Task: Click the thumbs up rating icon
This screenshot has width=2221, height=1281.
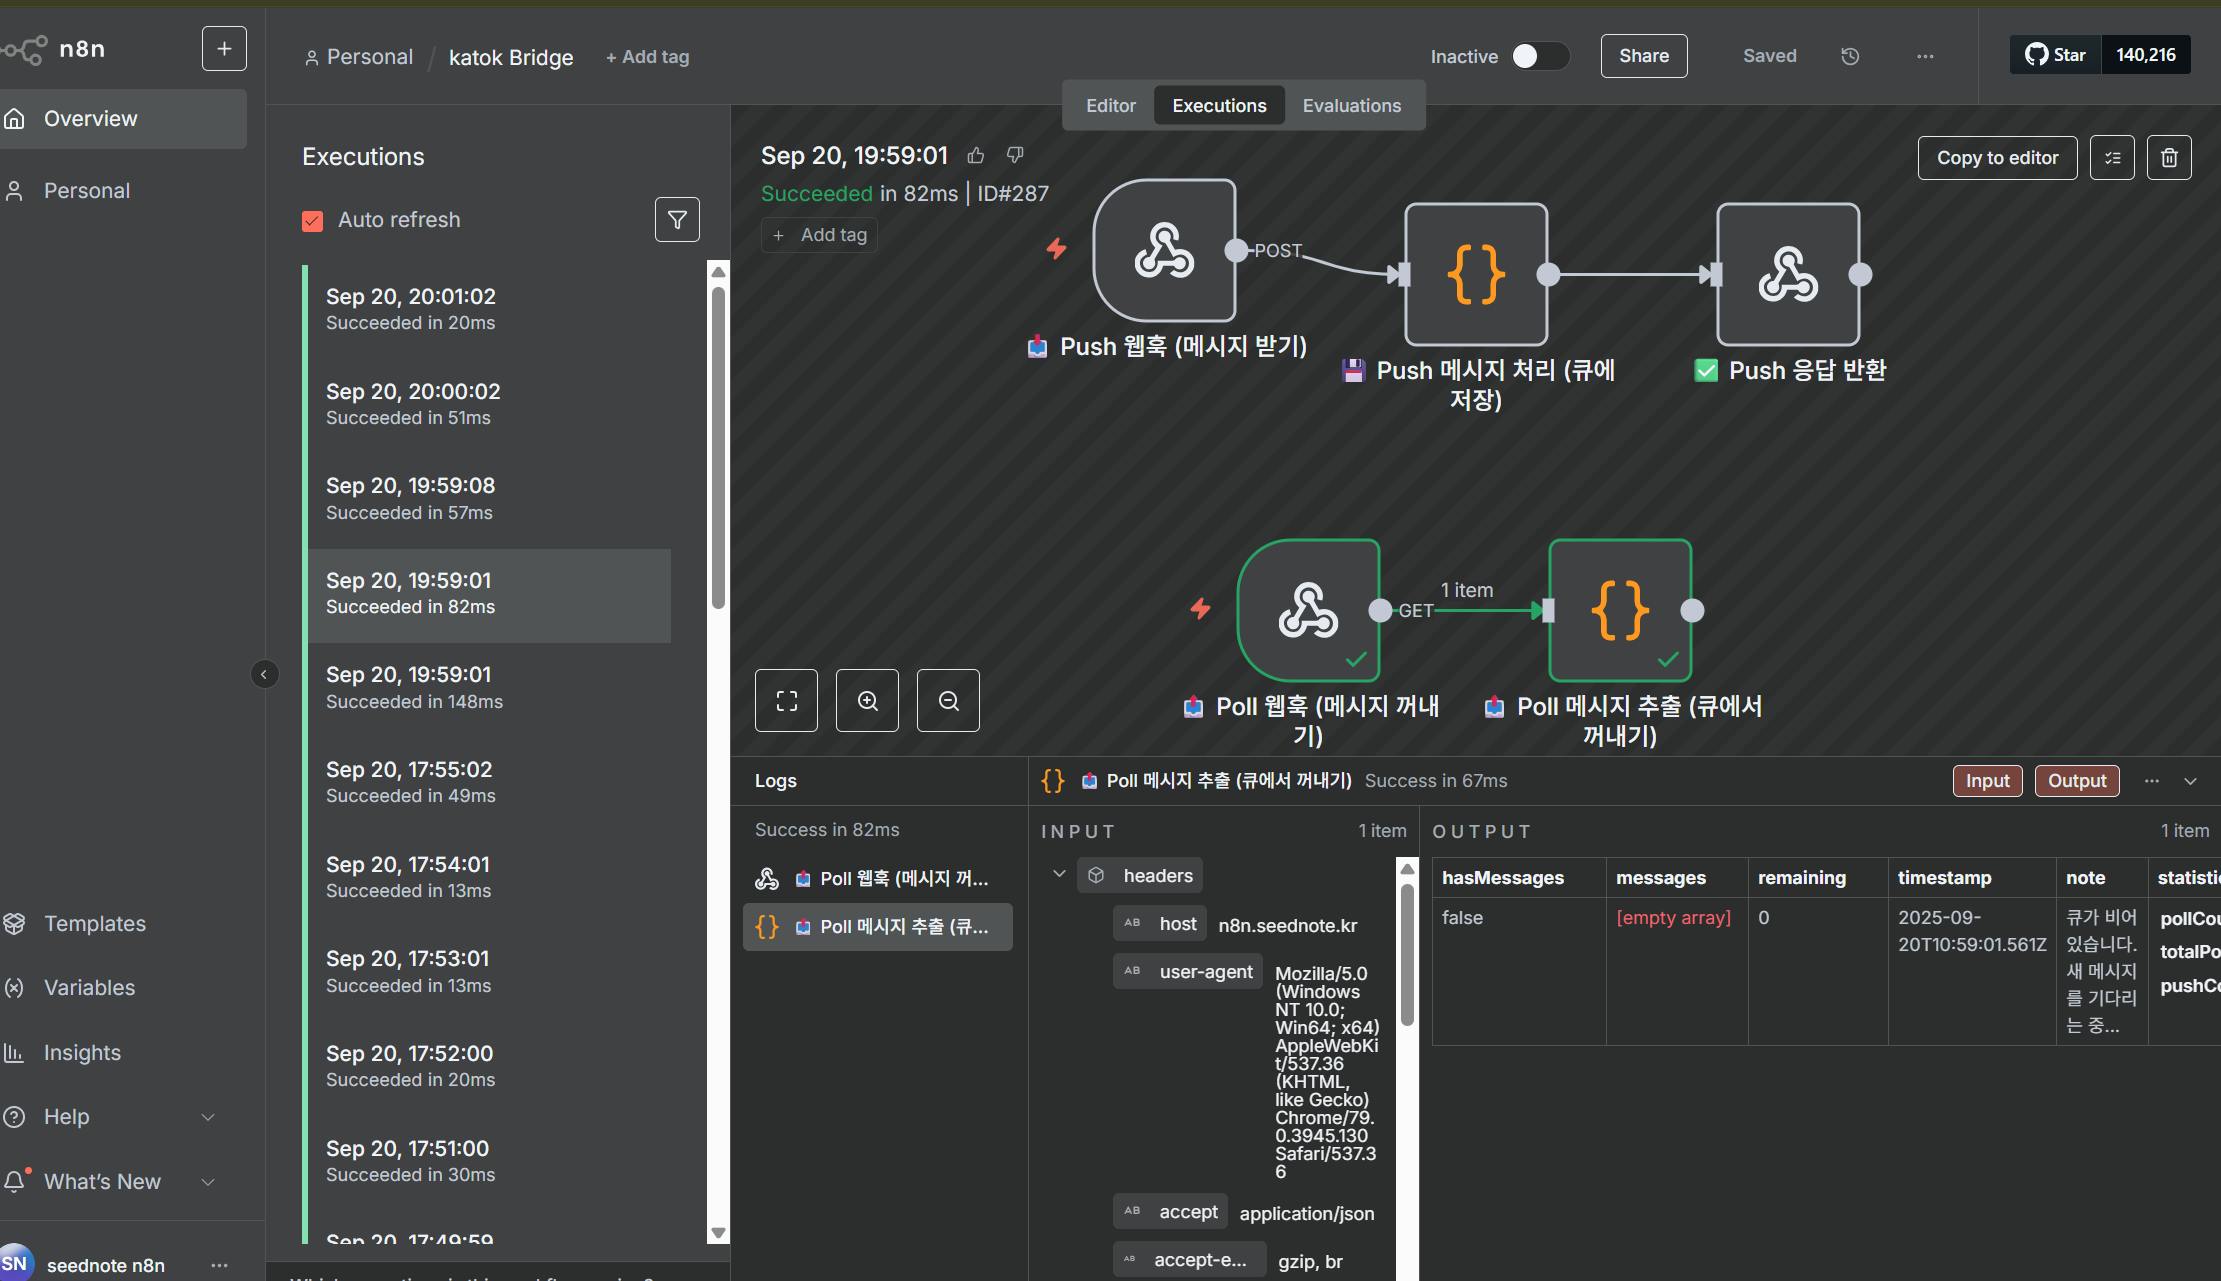Action: (x=976, y=155)
